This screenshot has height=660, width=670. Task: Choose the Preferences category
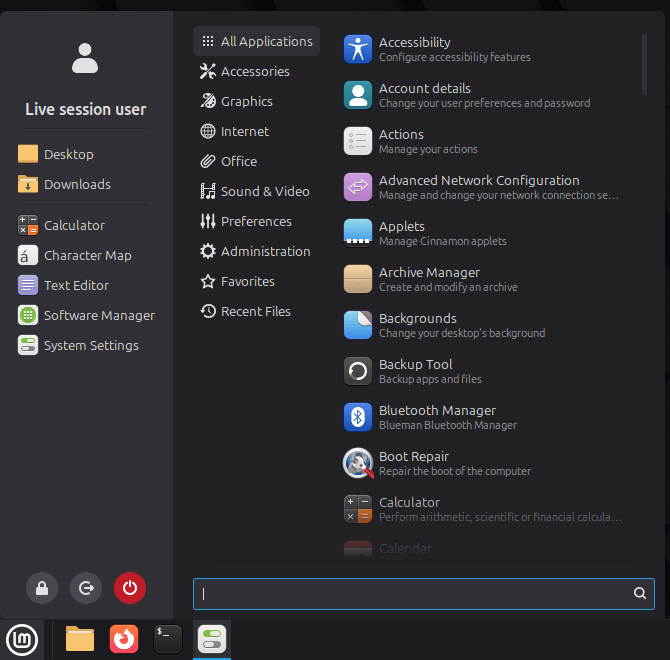[256, 221]
